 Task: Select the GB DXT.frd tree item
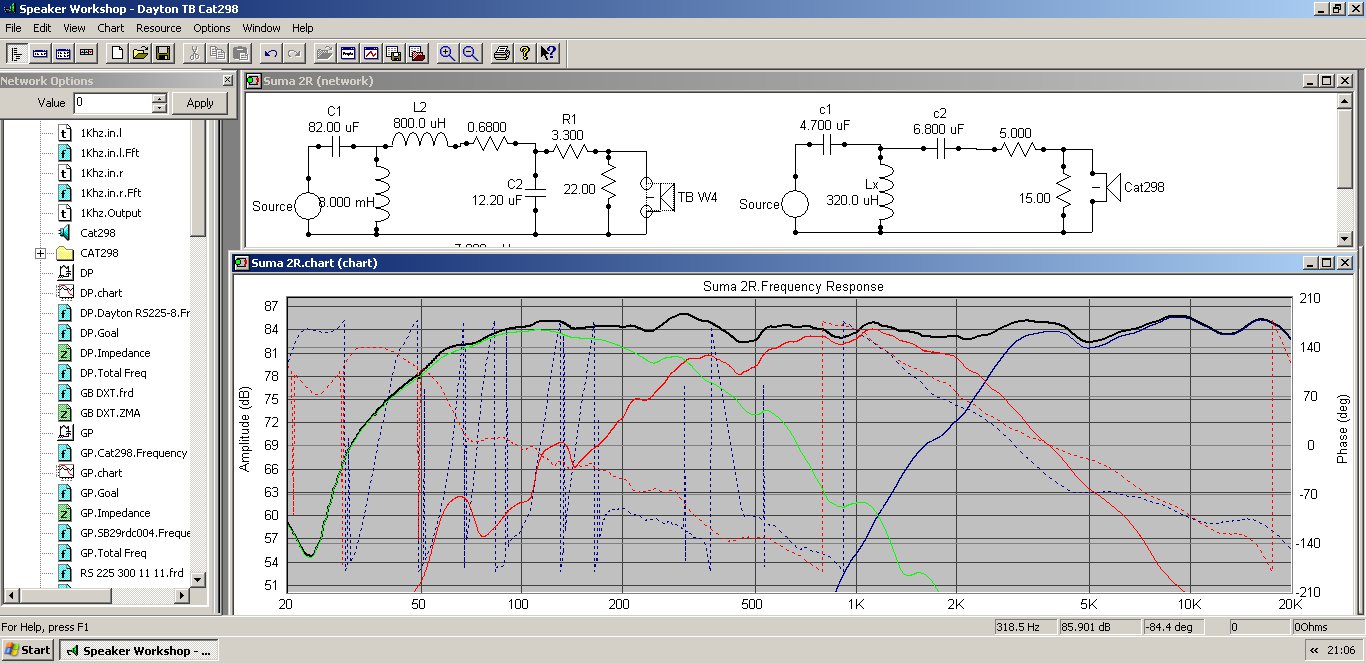pyautogui.click(x=106, y=393)
